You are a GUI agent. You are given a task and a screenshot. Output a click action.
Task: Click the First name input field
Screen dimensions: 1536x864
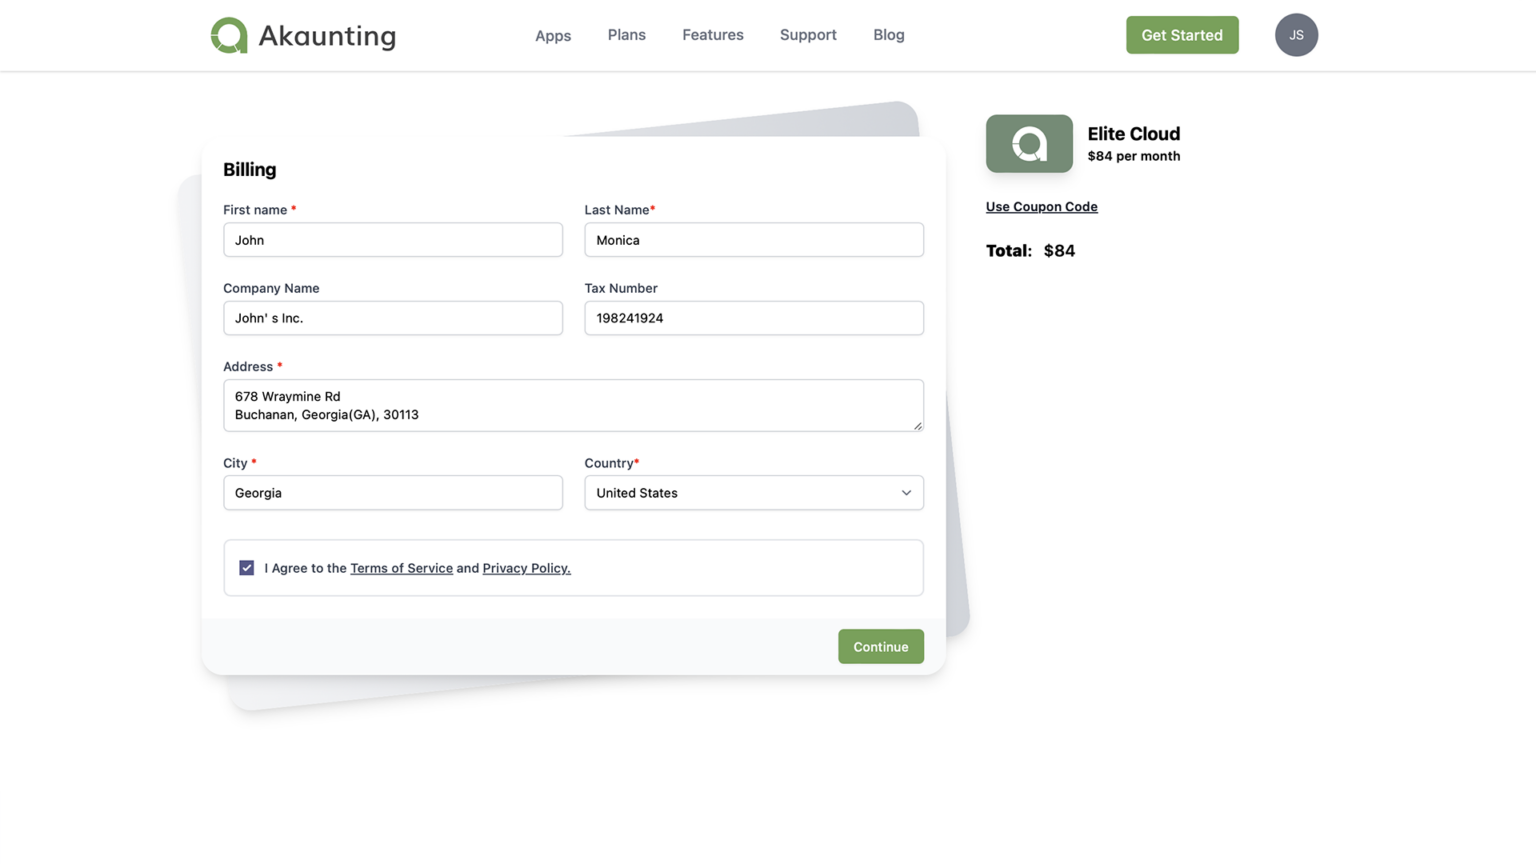(393, 240)
